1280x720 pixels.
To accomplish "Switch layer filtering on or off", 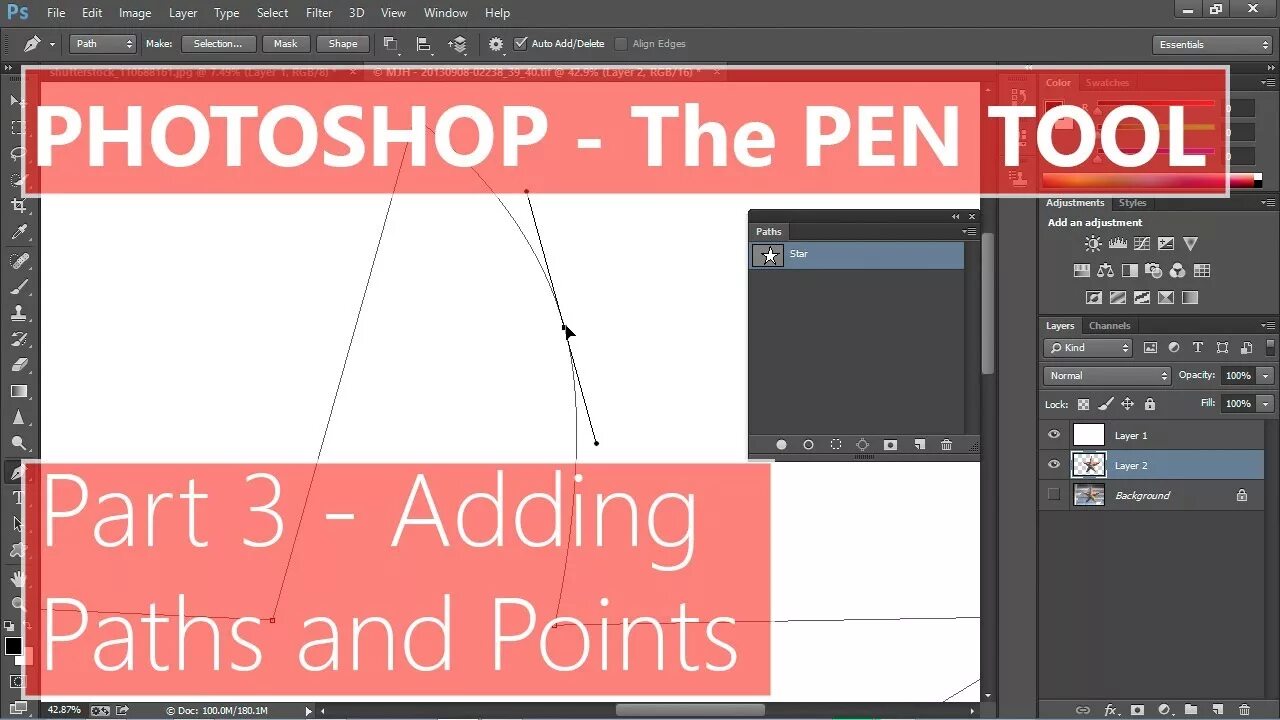I will click(x=1271, y=348).
